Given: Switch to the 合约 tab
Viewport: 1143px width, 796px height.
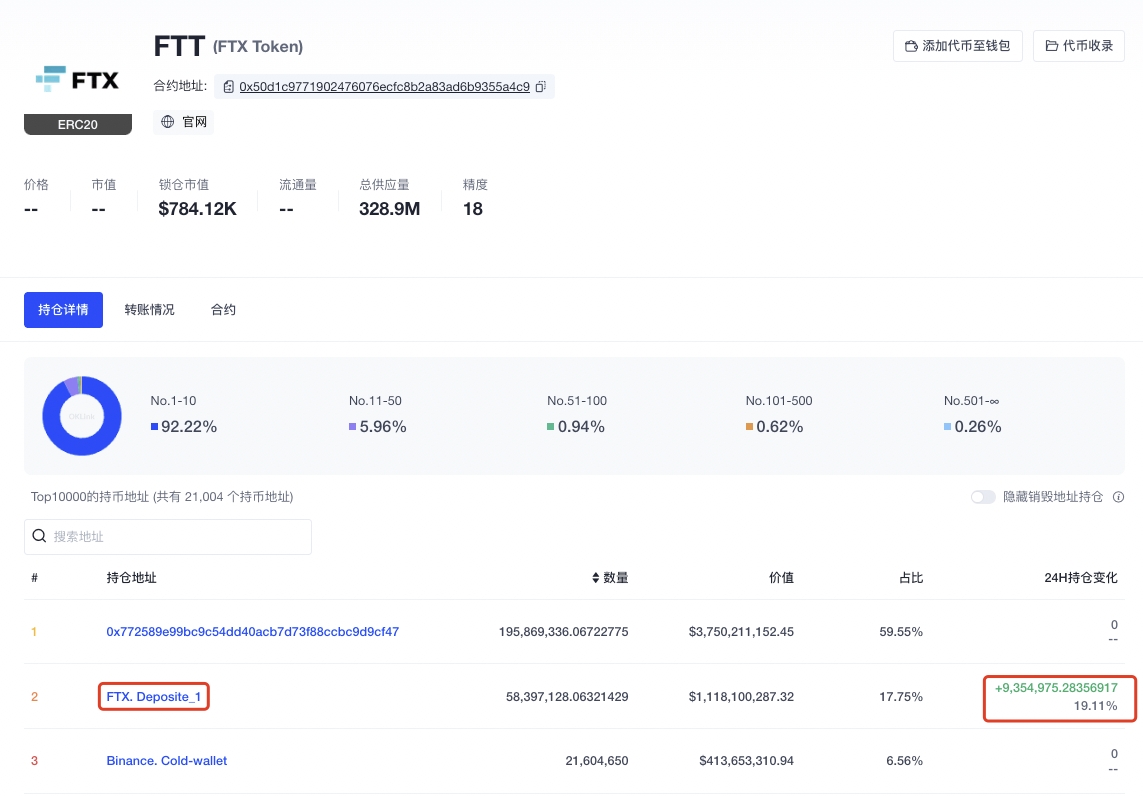Looking at the screenshot, I should 223,310.
